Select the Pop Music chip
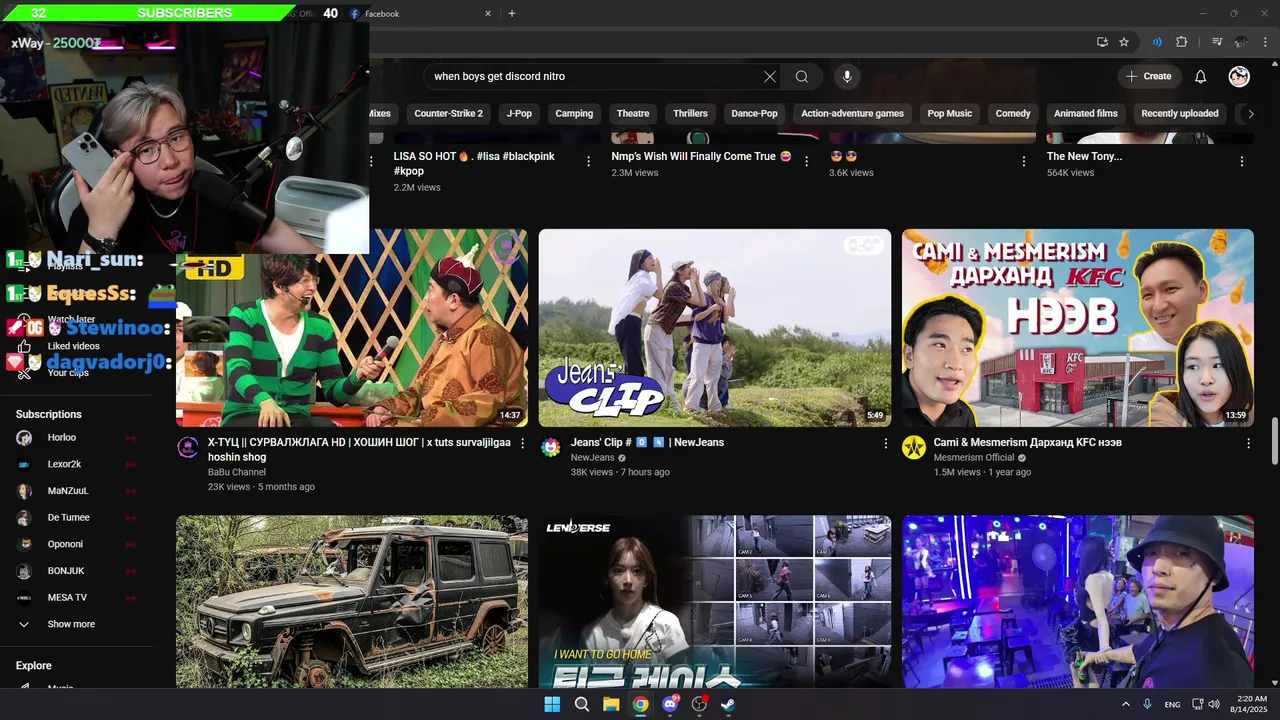 [949, 114]
